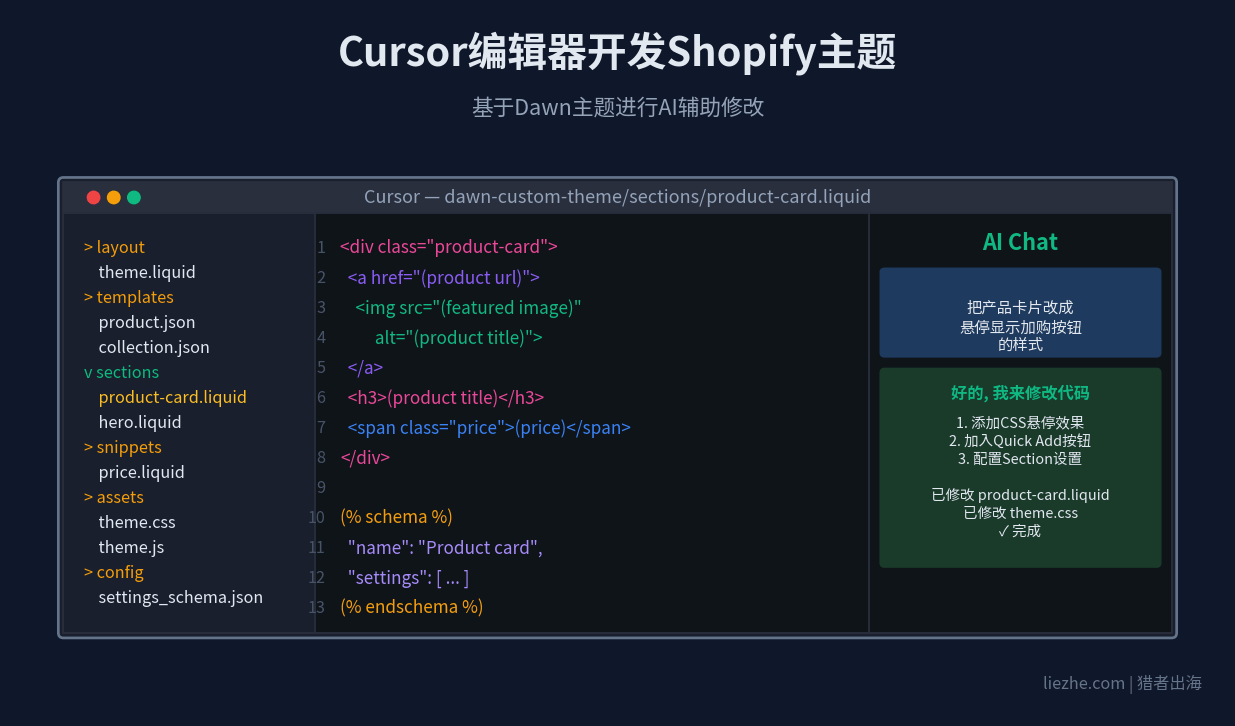
Task: Collapse the sections folder
Action: click(121, 372)
